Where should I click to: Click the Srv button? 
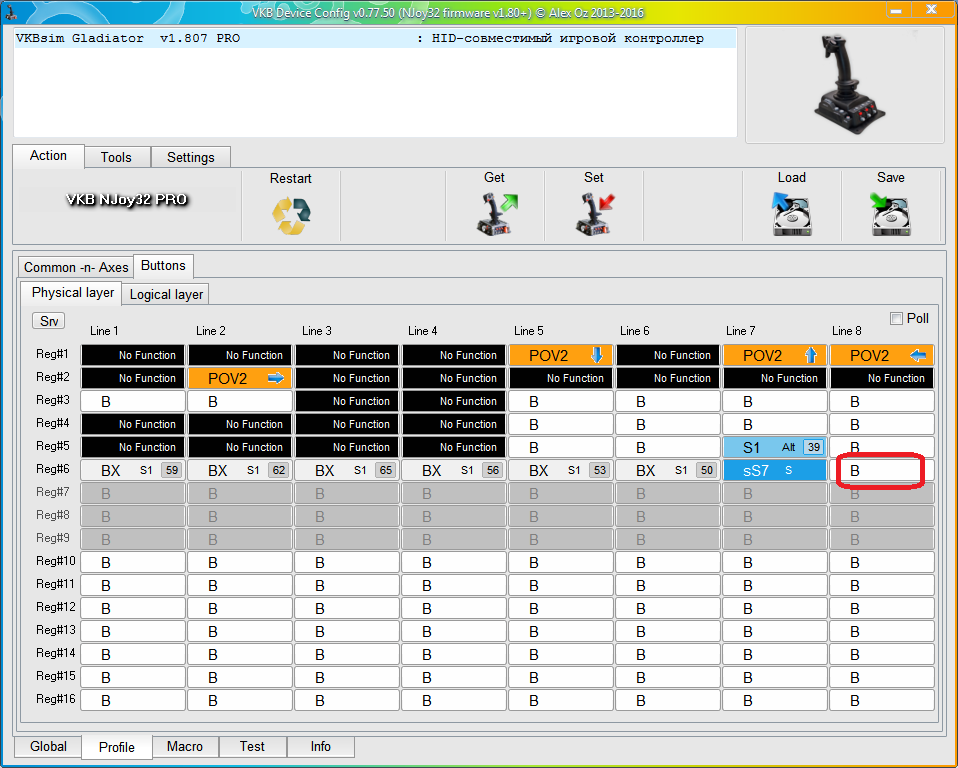pos(49,321)
